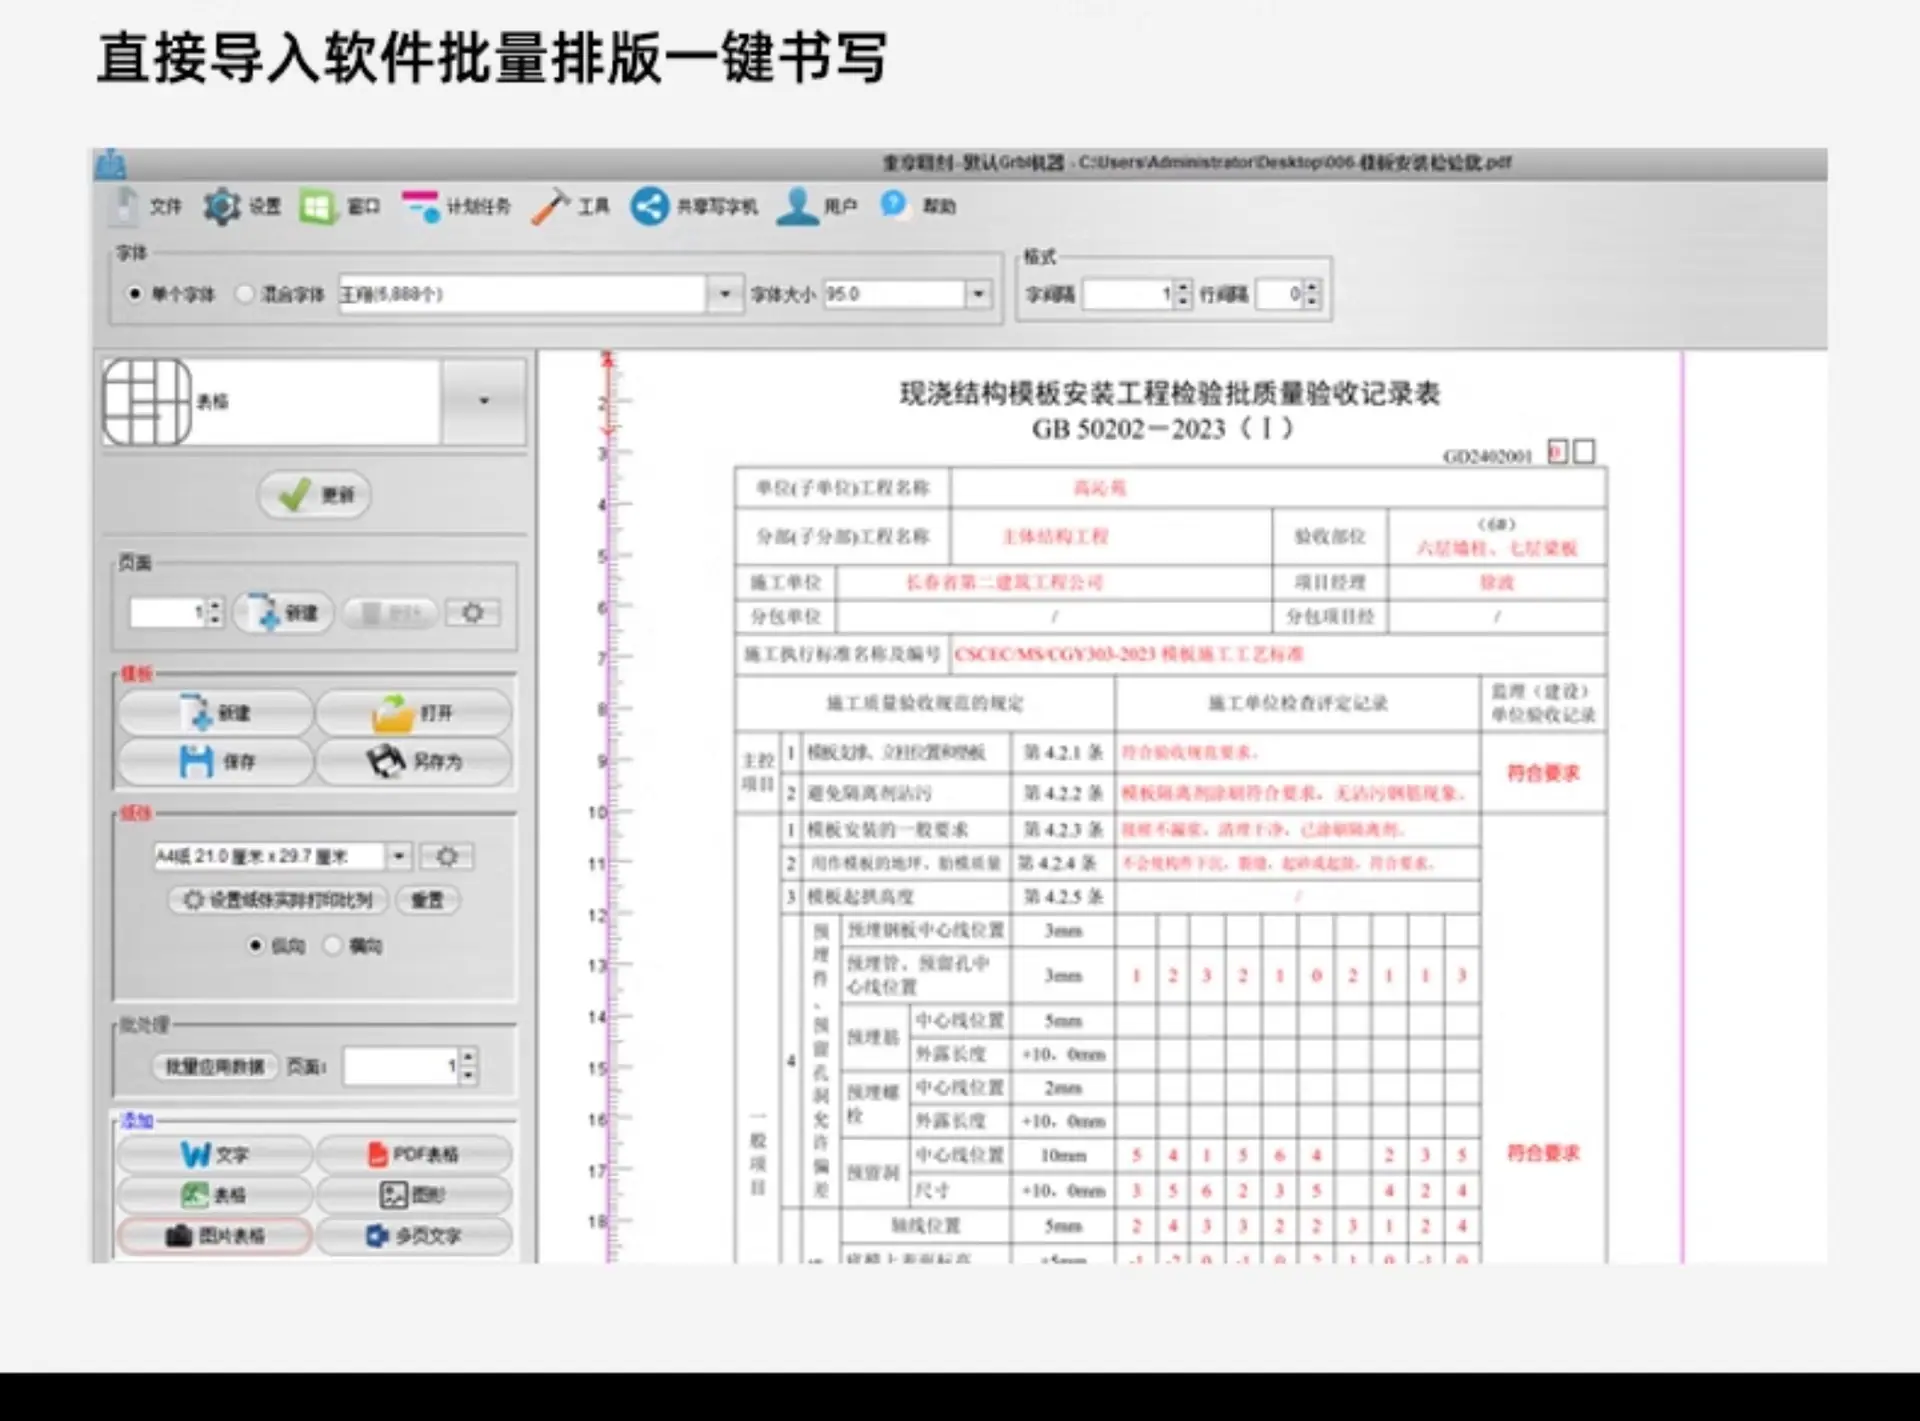Viewport: 1920px width, 1421px height.
Task: Click the 图片表格 camera button
Action: (x=215, y=1236)
